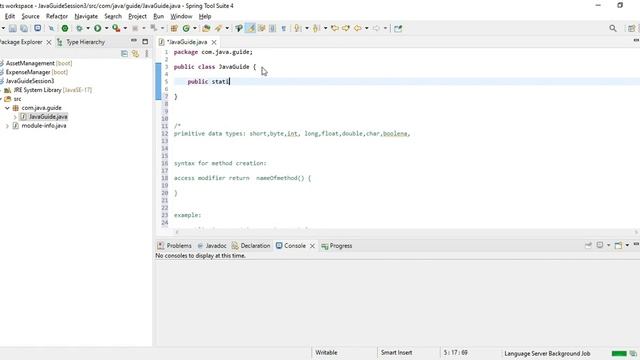
Task: Toggle Word Wrap in the toolbar
Action: point(261,28)
